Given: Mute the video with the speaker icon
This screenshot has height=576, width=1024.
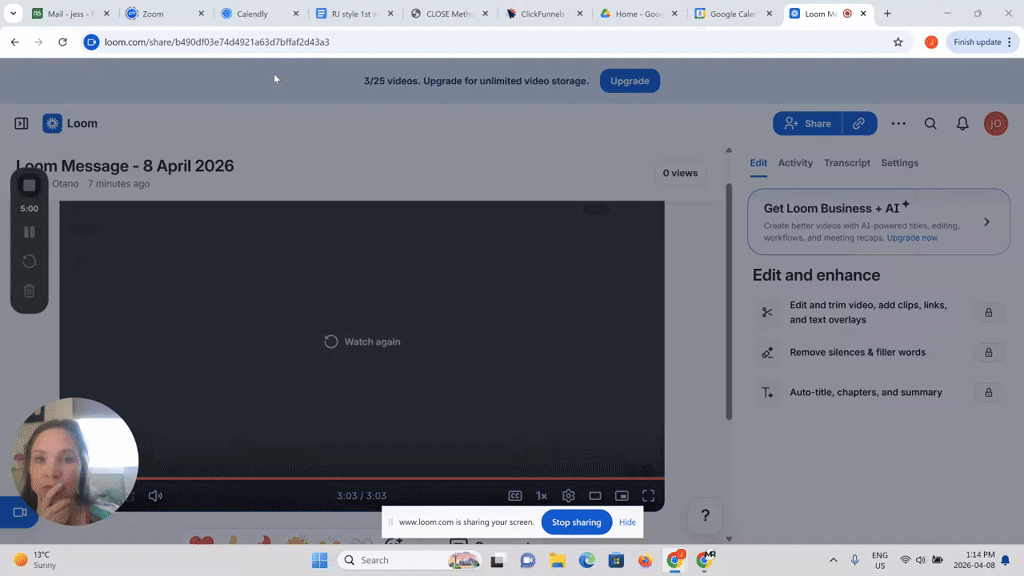Looking at the screenshot, I should [154, 495].
